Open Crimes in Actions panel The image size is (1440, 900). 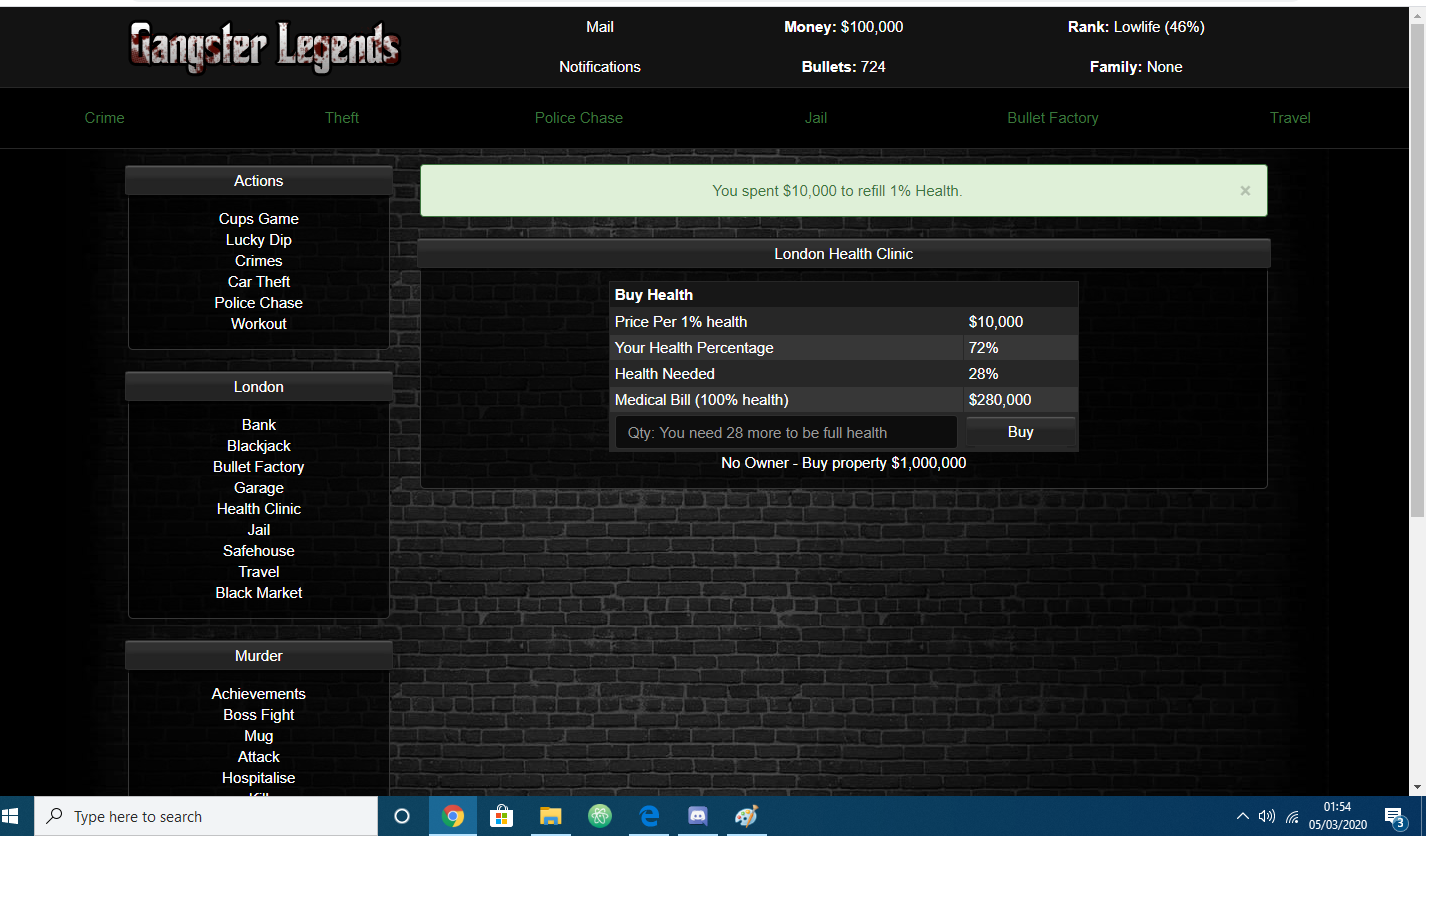[x=259, y=261]
